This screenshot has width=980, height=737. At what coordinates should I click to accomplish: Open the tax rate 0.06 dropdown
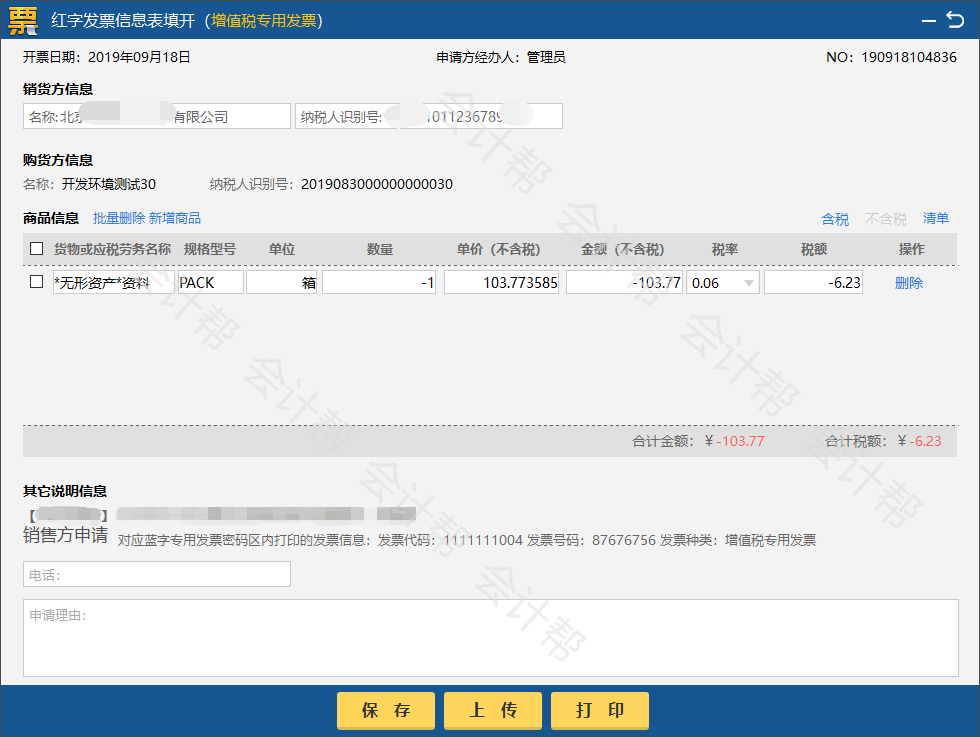click(722, 283)
